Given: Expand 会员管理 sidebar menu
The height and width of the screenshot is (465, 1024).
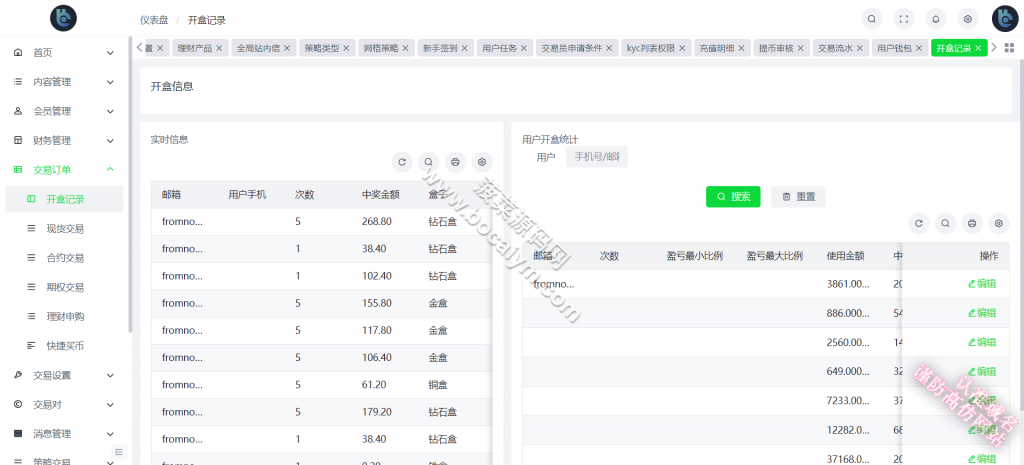Looking at the screenshot, I should click(64, 111).
